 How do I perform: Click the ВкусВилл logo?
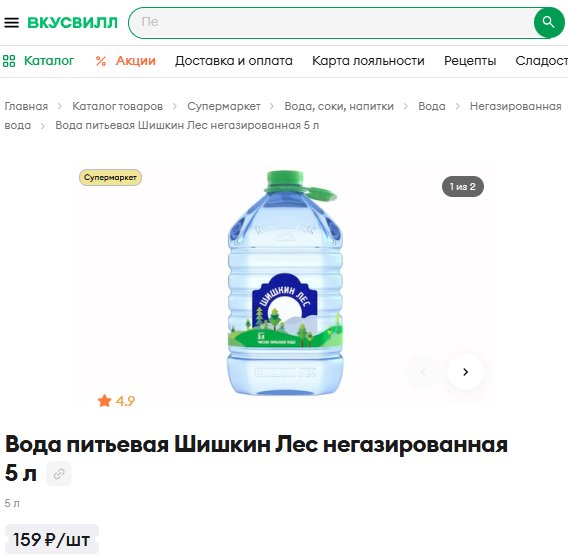pyautogui.click(x=72, y=22)
